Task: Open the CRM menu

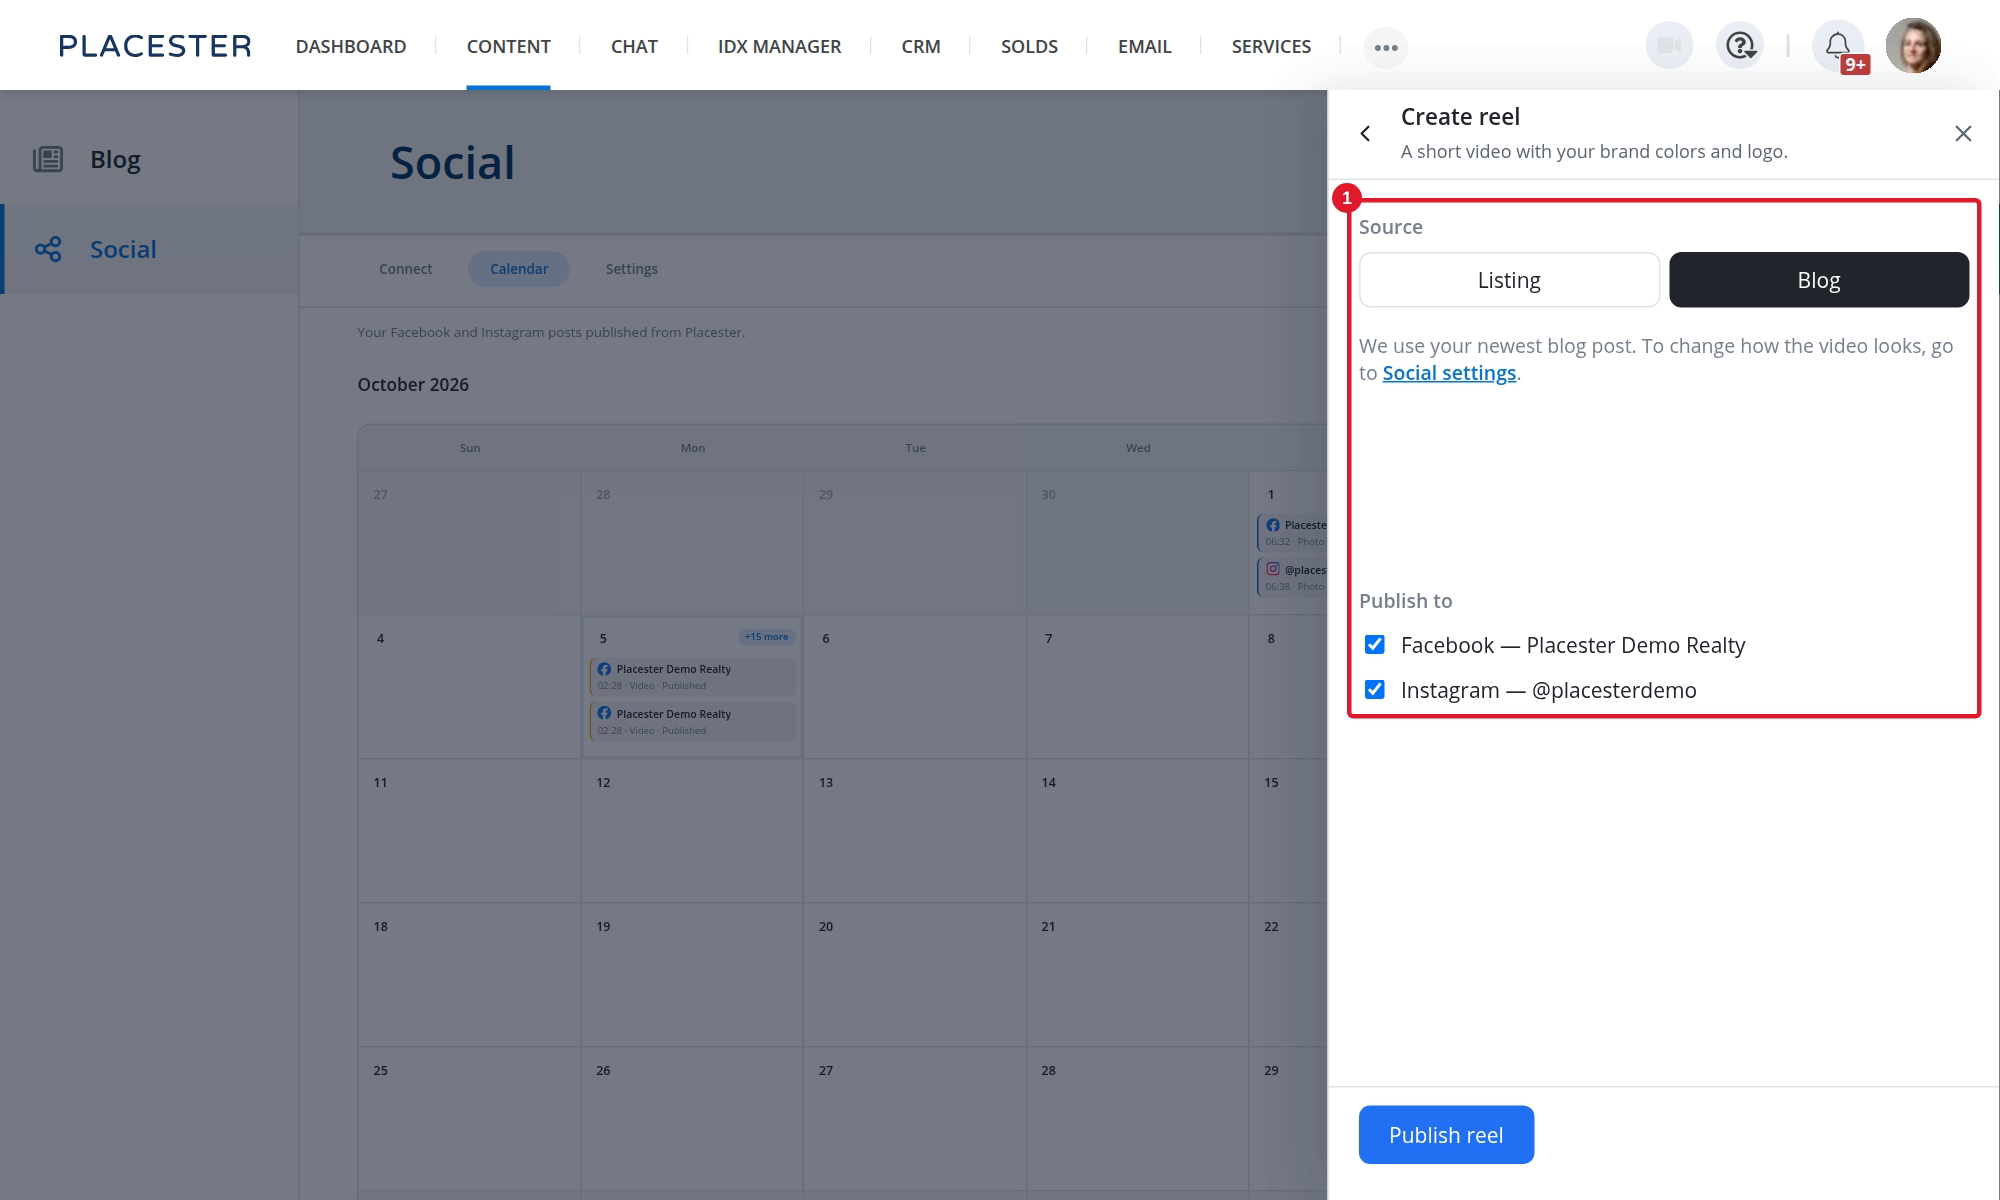Action: 921,46
